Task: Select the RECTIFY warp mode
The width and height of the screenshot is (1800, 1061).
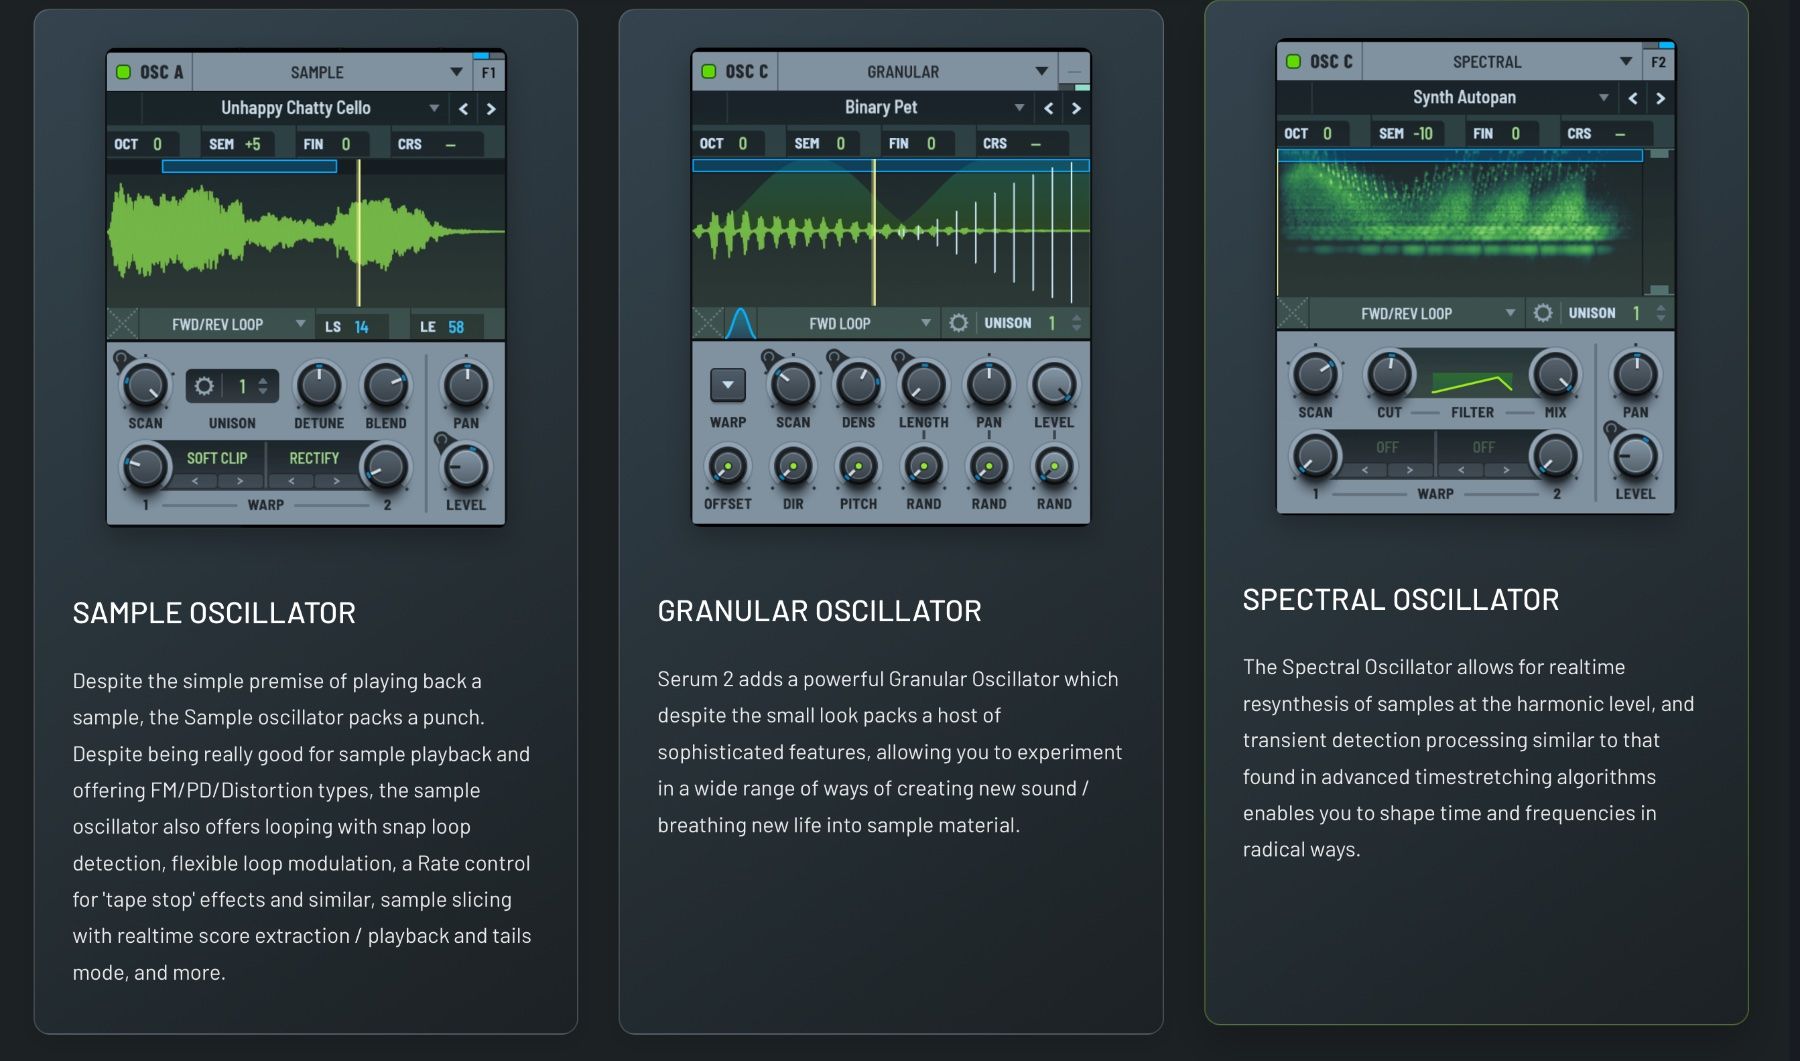Action: pyautogui.click(x=314, y=458)
